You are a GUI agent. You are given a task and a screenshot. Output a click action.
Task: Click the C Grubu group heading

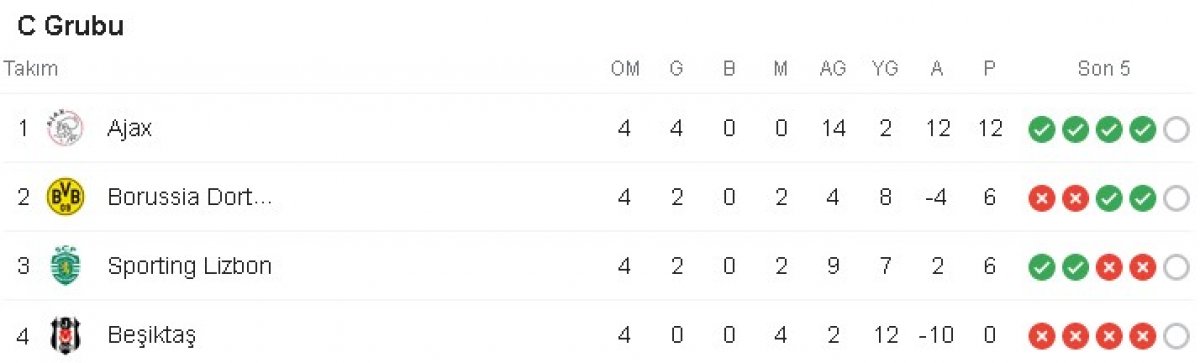tap(70, 27)
